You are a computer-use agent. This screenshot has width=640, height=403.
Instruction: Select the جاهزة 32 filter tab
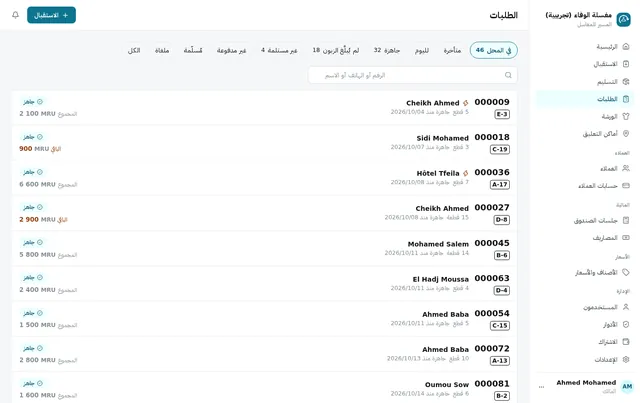coord(387,50)
